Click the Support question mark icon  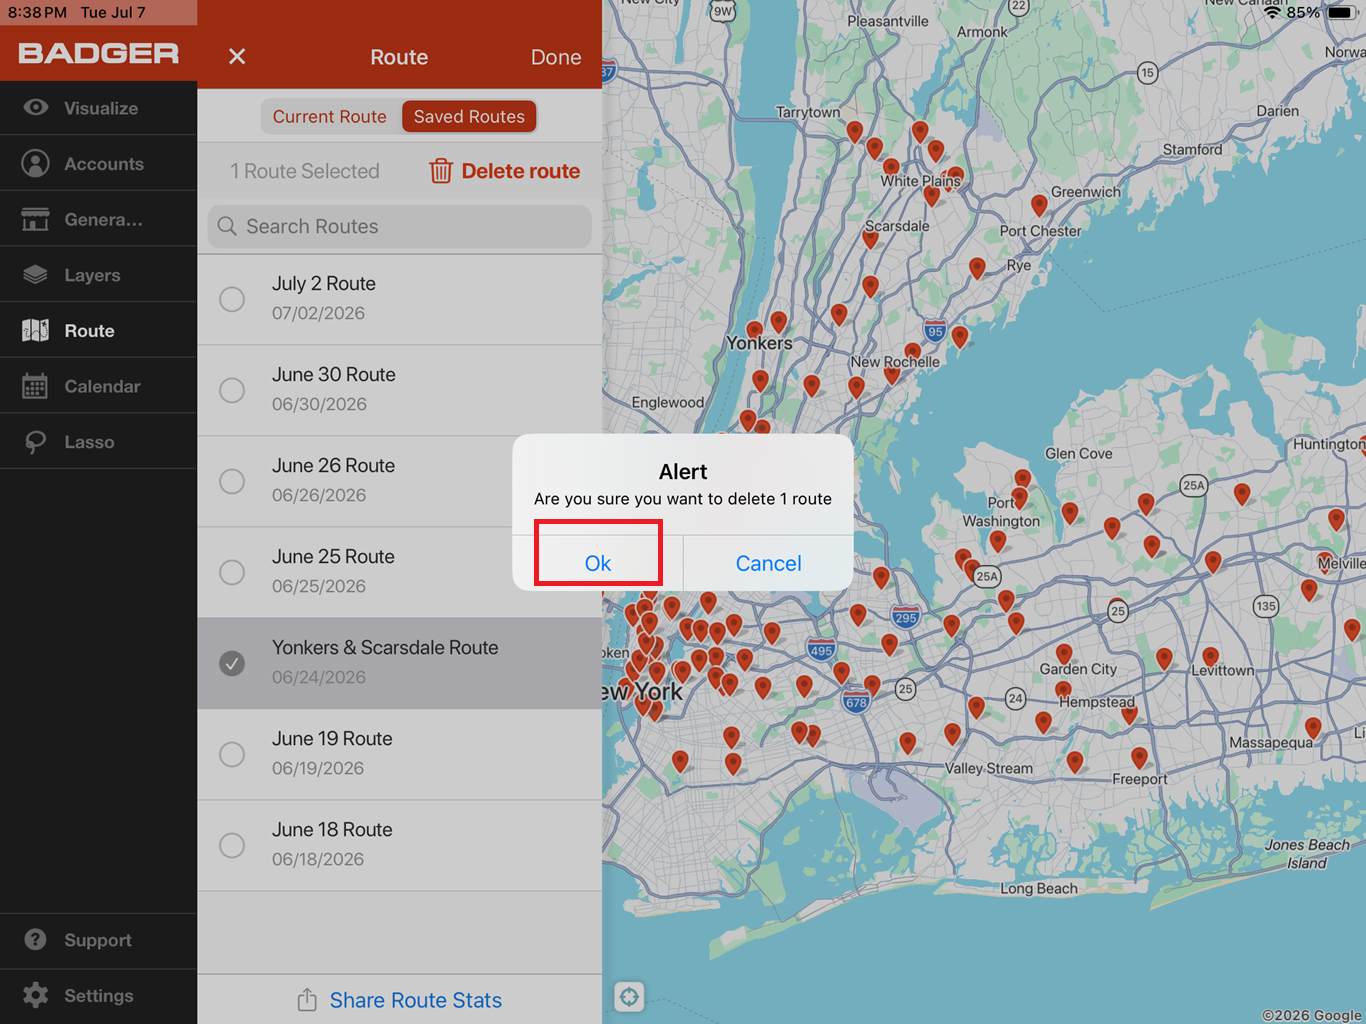(36, 940)
